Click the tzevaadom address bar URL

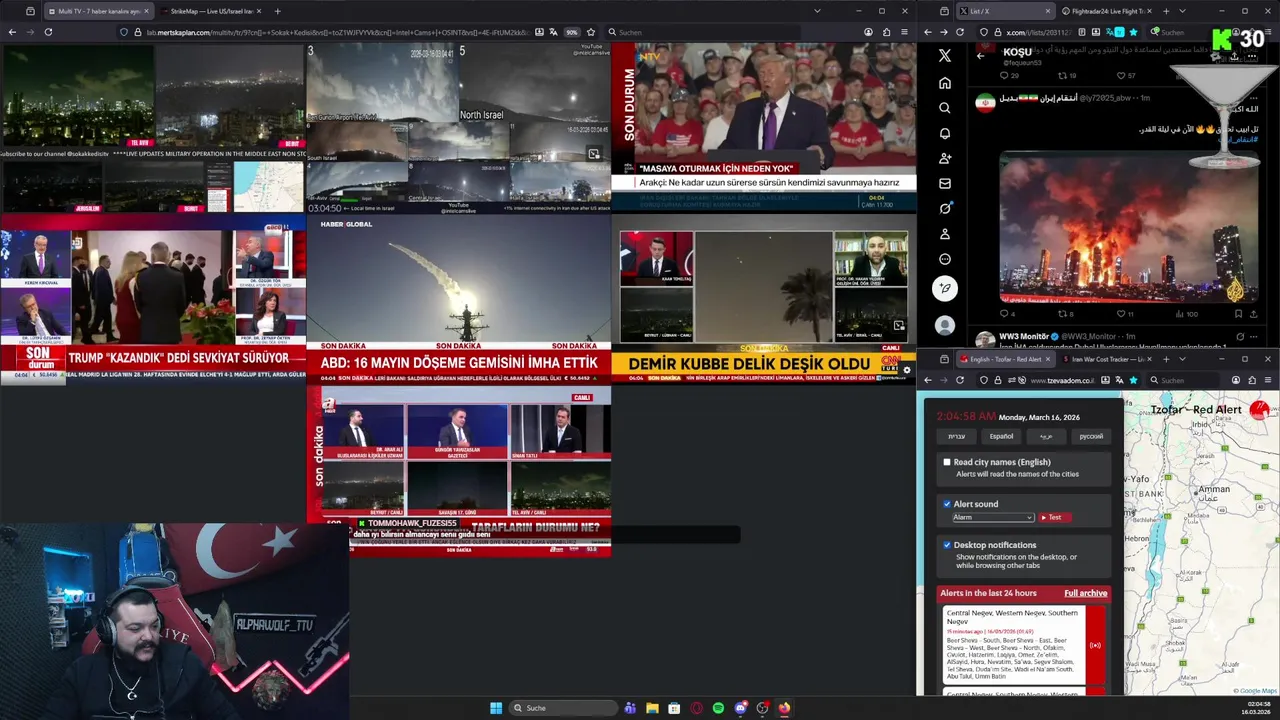[1060, 380]
